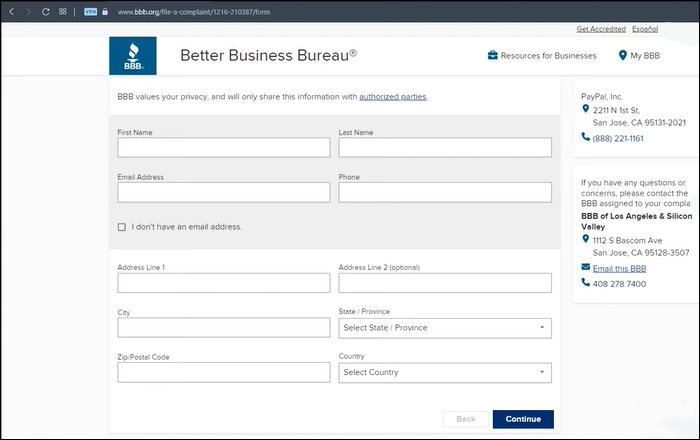Open the Resources for Businesses menu
The width and height of the screenshot is (700, 440).
pos(549,56)
